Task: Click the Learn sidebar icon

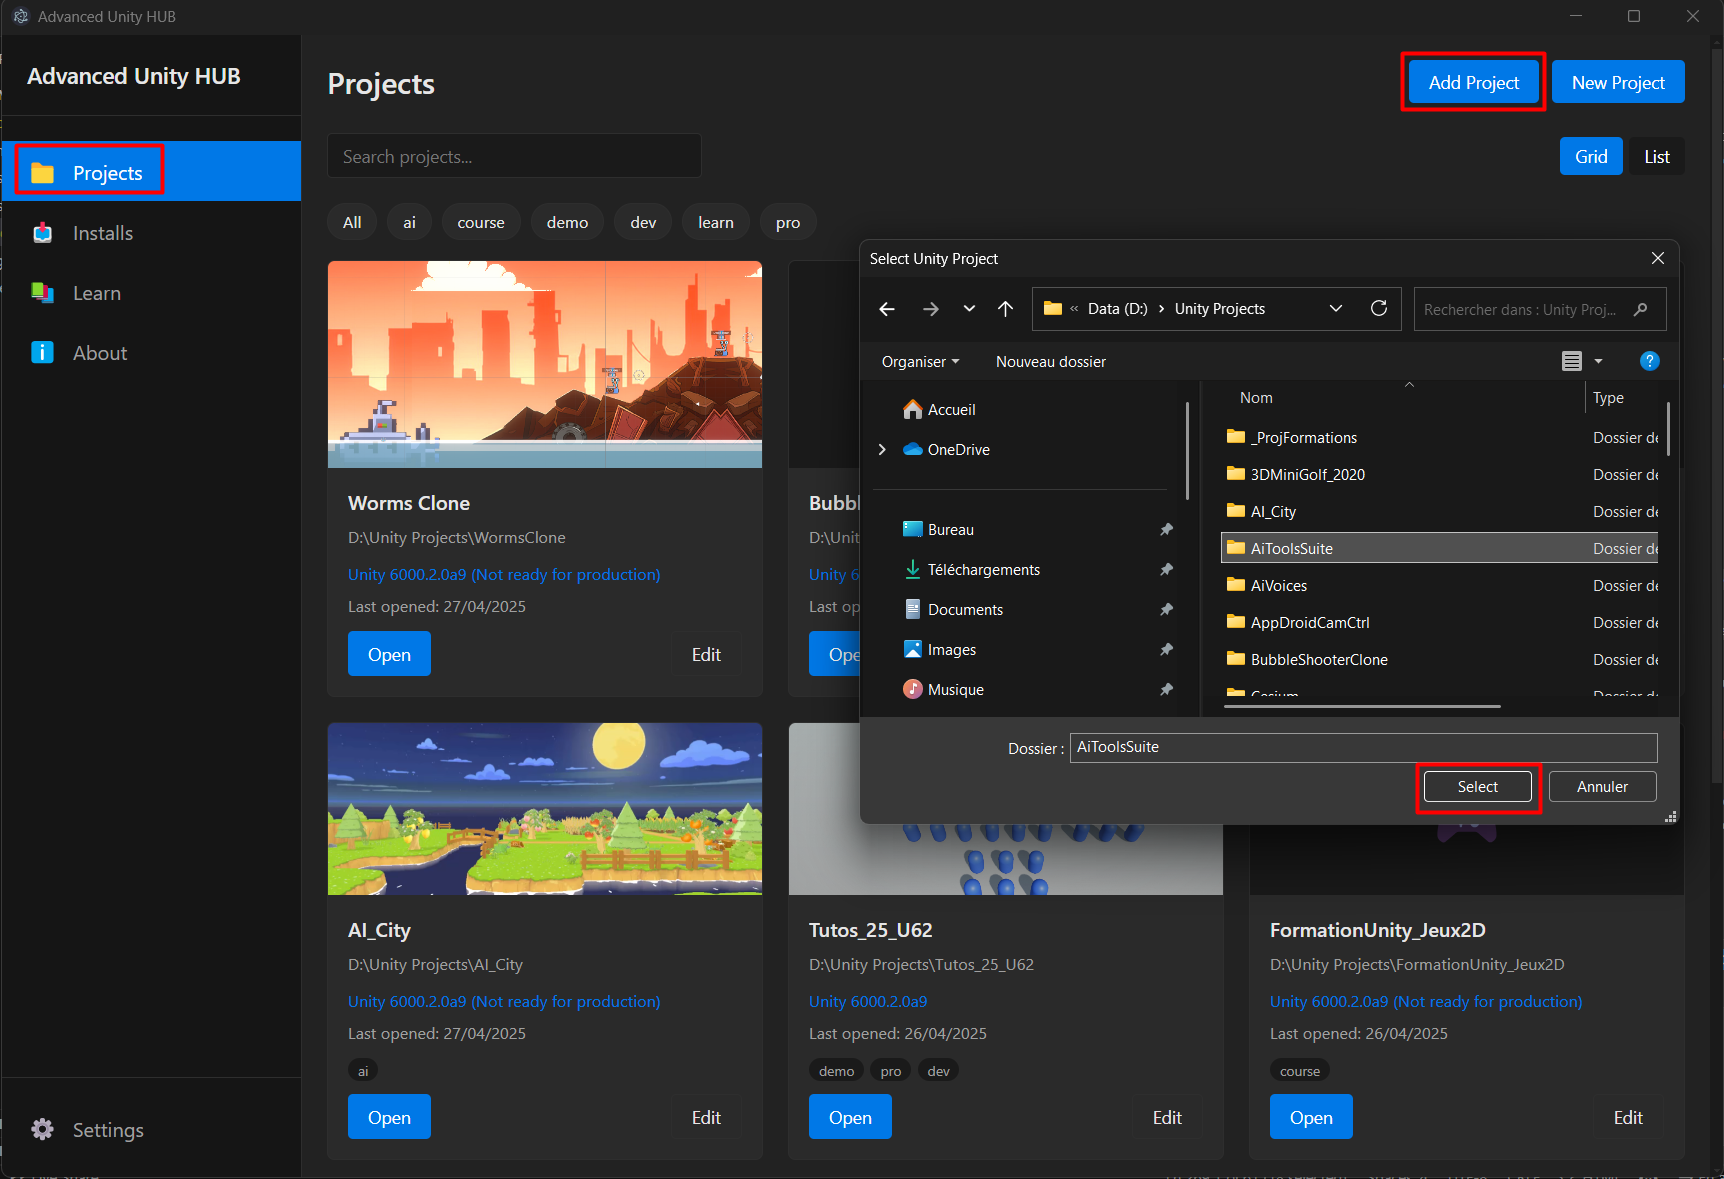Action: pyautogui.click(x=42, y=292)
